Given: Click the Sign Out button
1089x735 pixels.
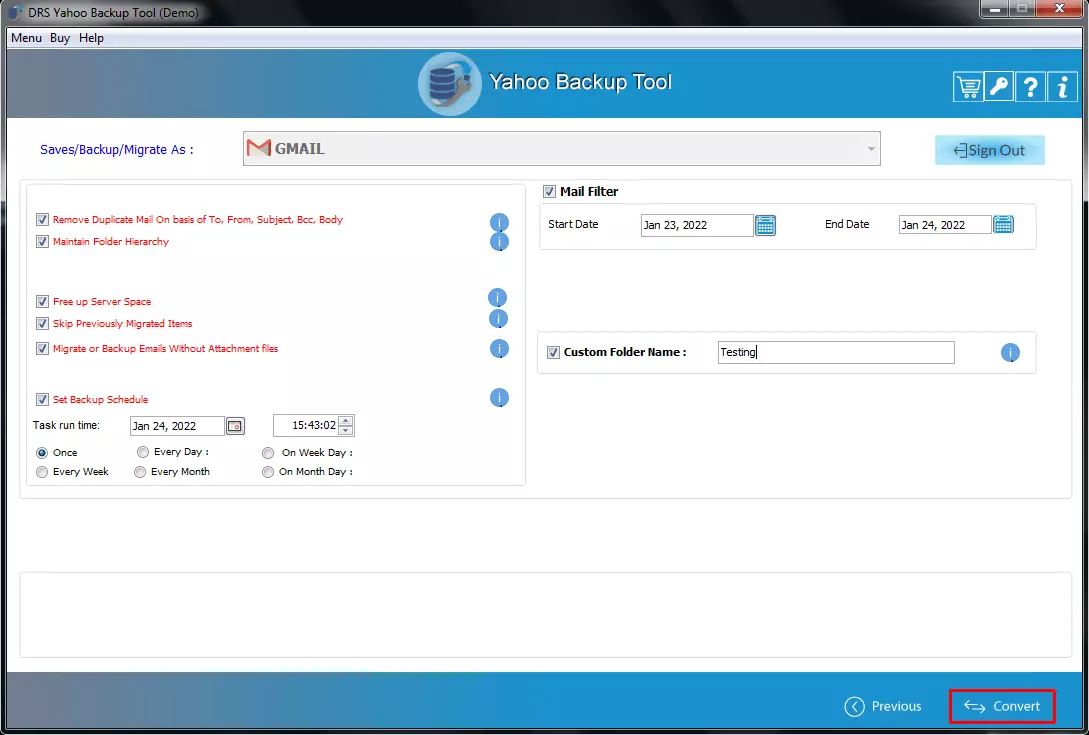Looking at the screenshot, I should [x=989, y=150].
